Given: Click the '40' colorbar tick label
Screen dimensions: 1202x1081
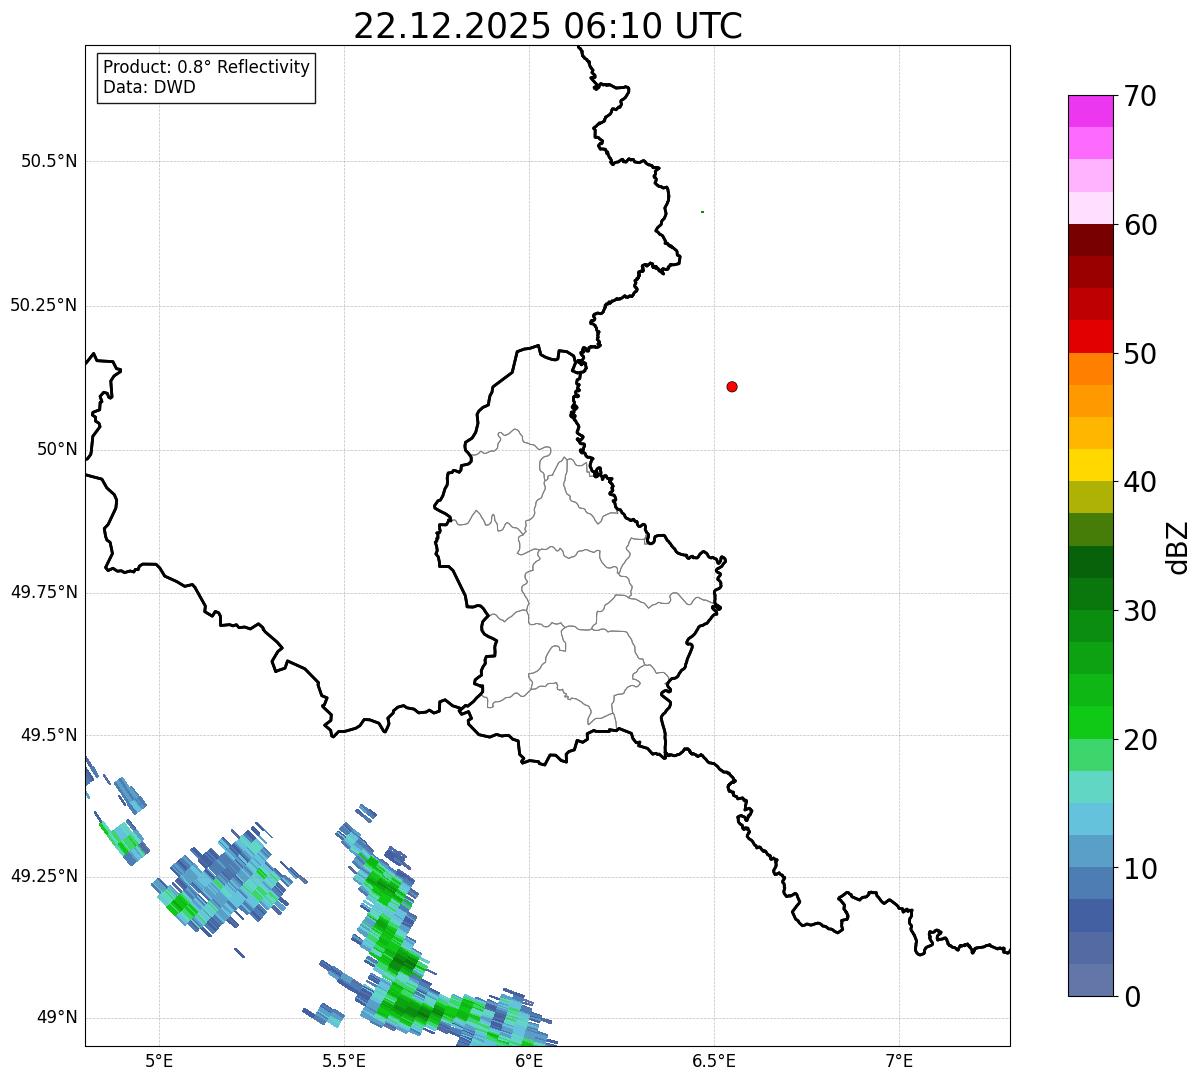Looking at the screenshot, I should pos(1140,482).
